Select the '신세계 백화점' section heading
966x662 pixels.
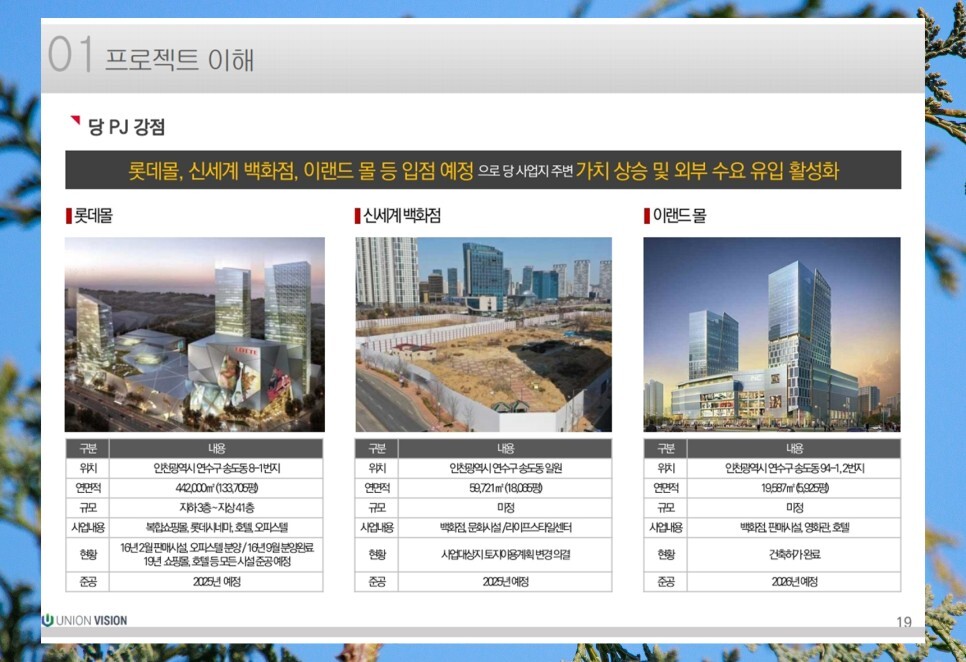402,216
